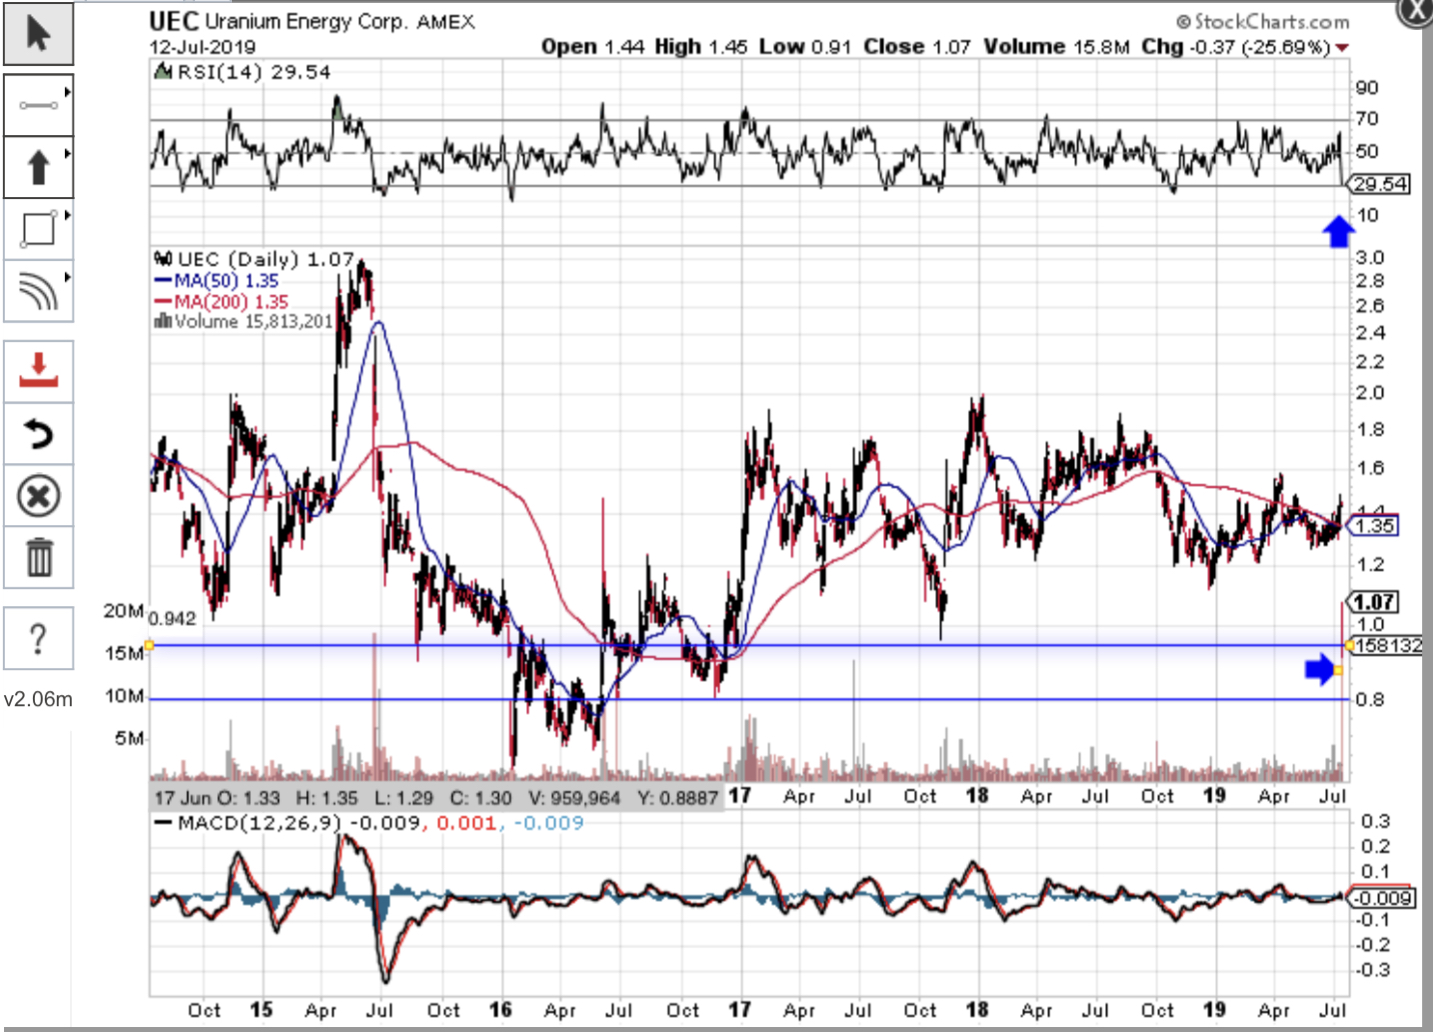Close the chart annotation window
1433x1032 pixels.
pyautogui.click(x=1416, y=11)
